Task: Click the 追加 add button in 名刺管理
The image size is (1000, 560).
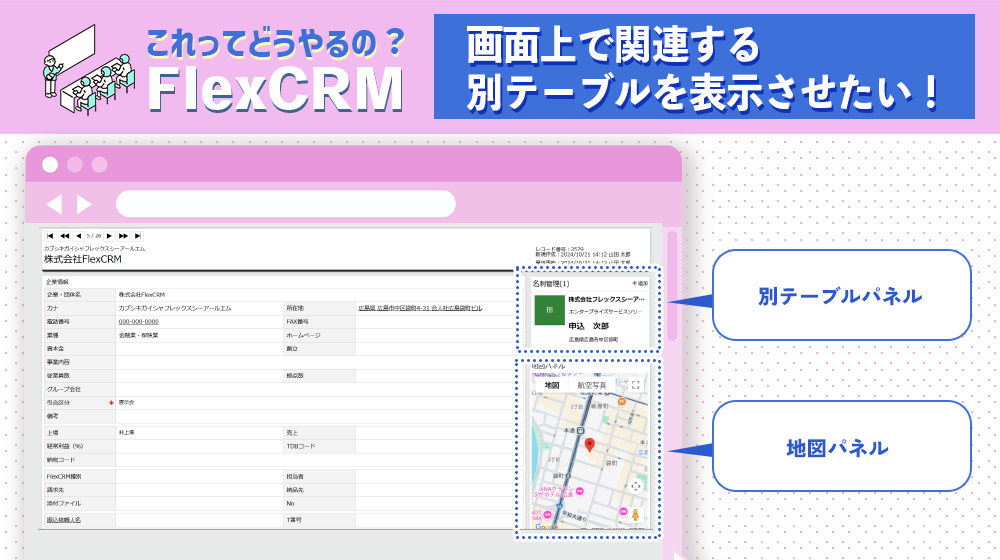Action: click(x=640, y=284)
